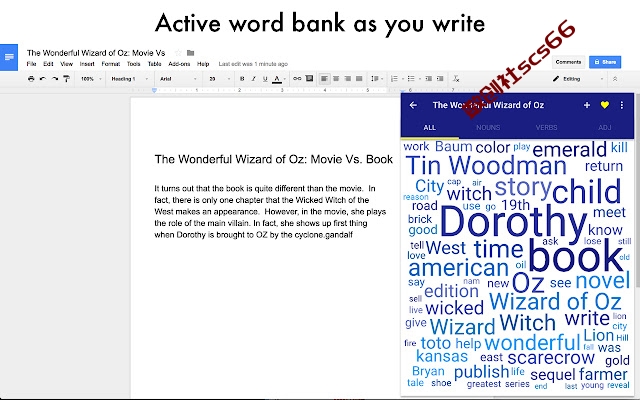Click the plus icon in the word bank header

point(587,105)
